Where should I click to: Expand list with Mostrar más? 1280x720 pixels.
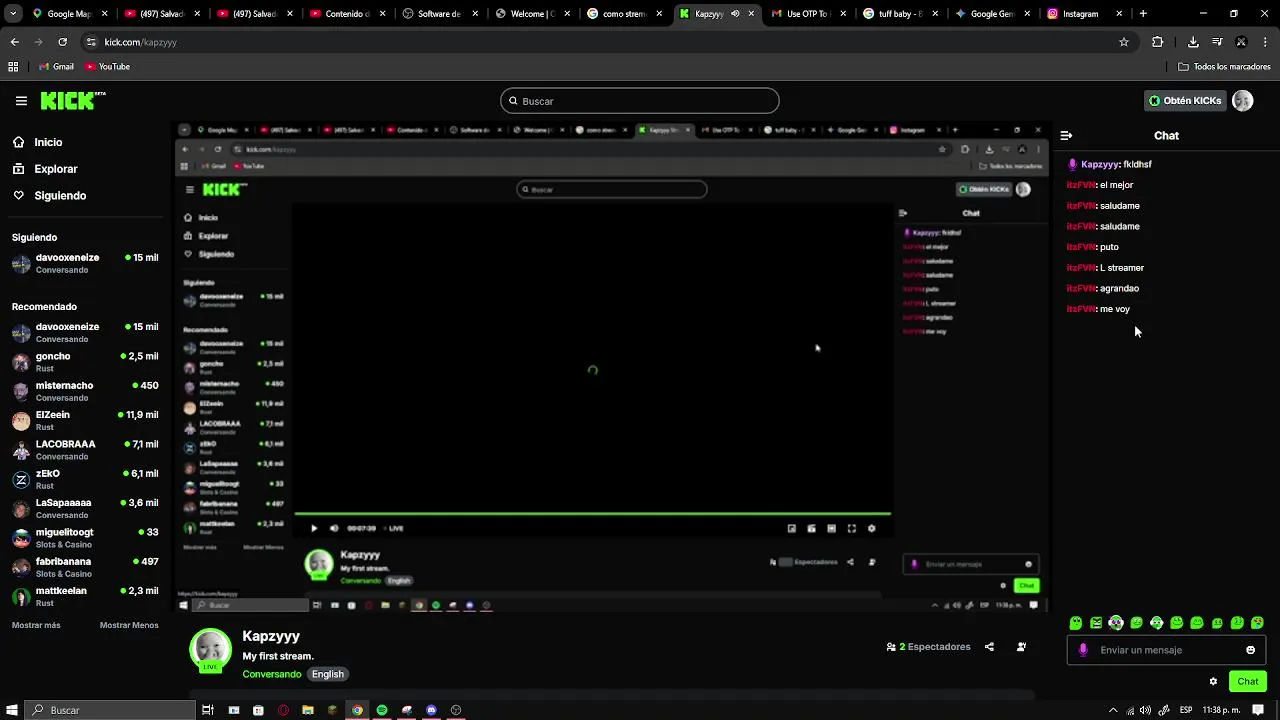[x=36, y=625]
